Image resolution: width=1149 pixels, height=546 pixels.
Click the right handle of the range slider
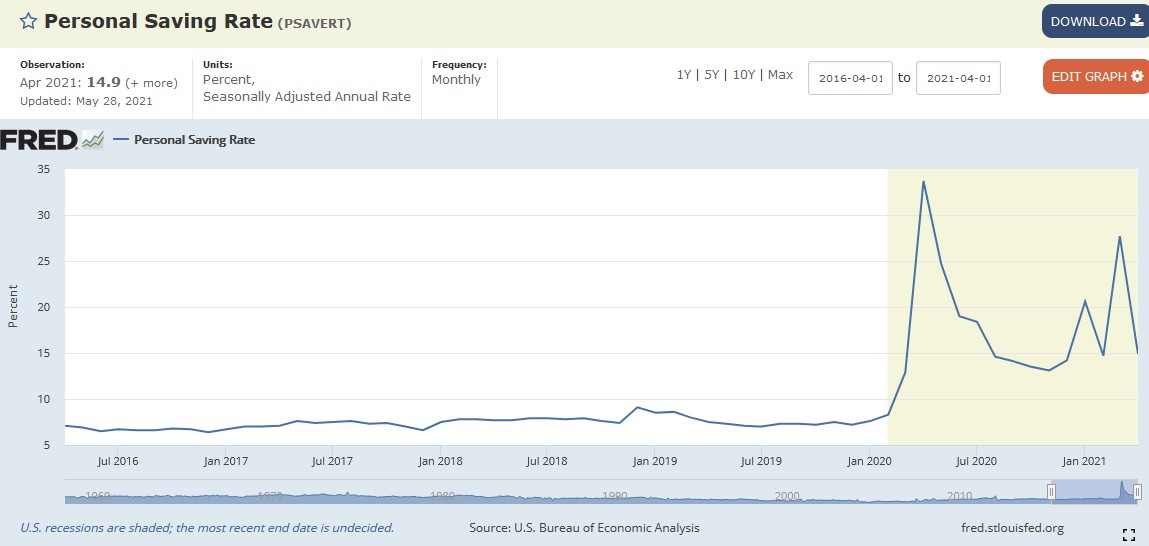click(x=1137, y=491)
